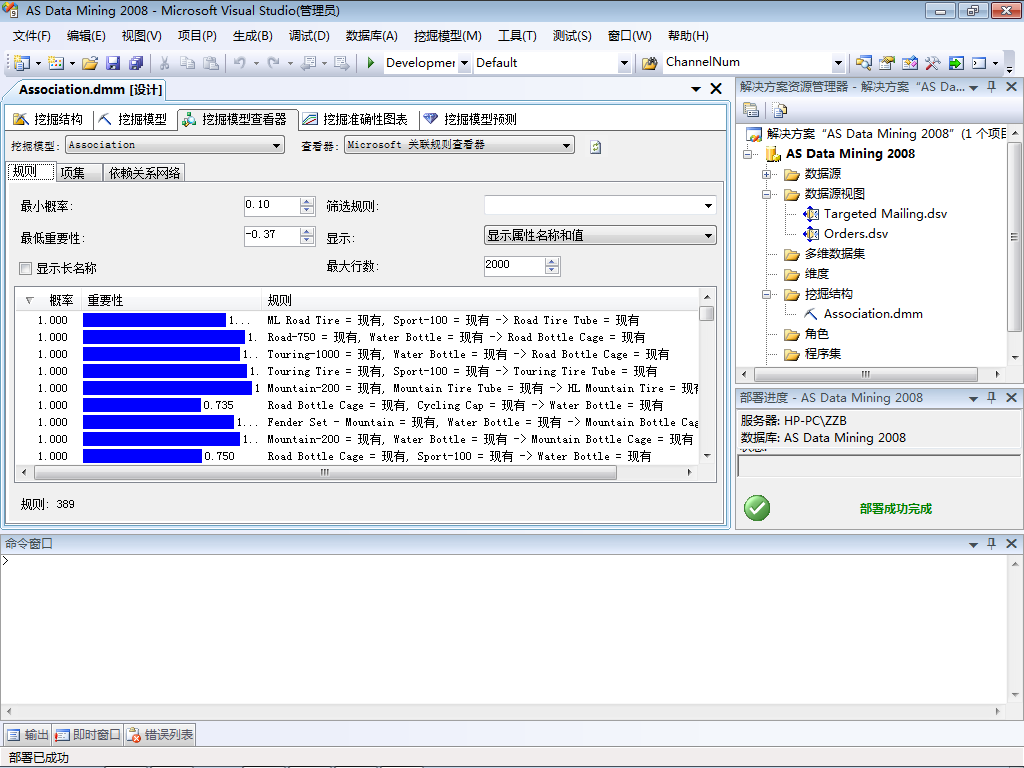Viewport: 1024px width, 768px height.
Task: Pin the deployment progress panel
Action: click(991, 398)
